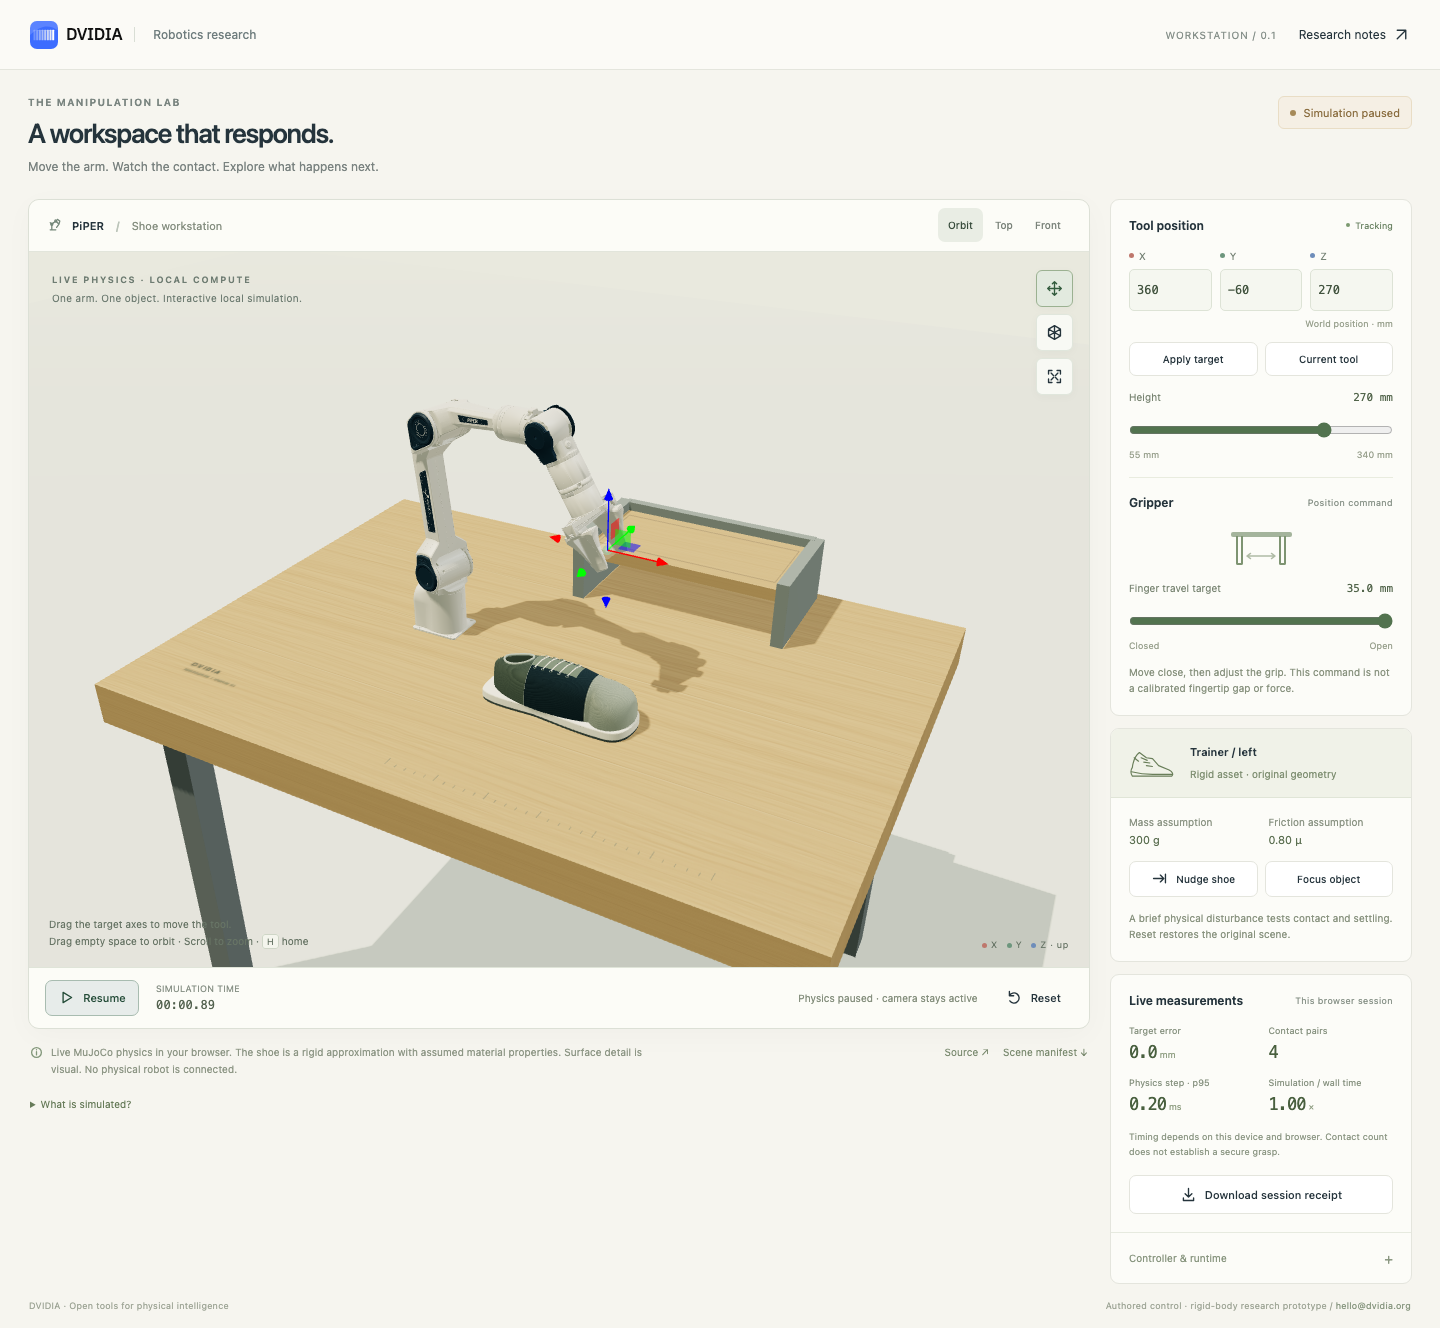Click the Contact pairs value 4
This screenshot has height=1328, width=1440.
(1273, 1052)
